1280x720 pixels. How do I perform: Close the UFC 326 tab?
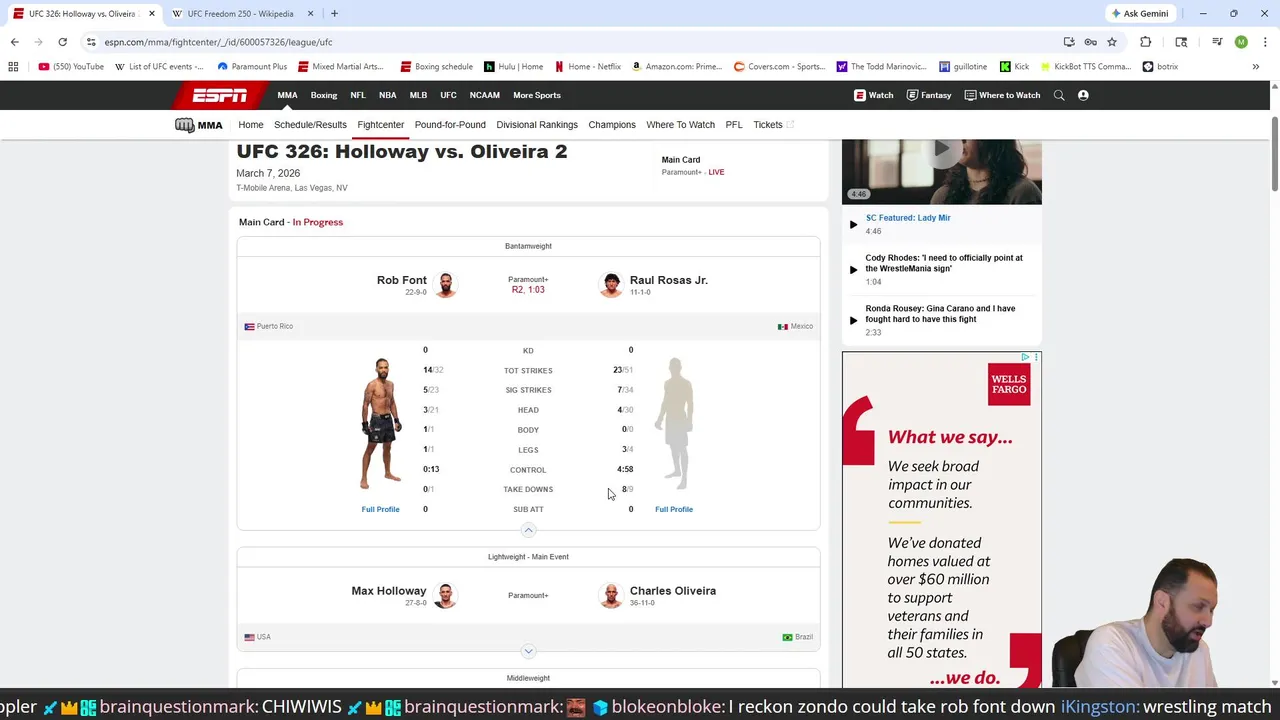coord(151,14)
